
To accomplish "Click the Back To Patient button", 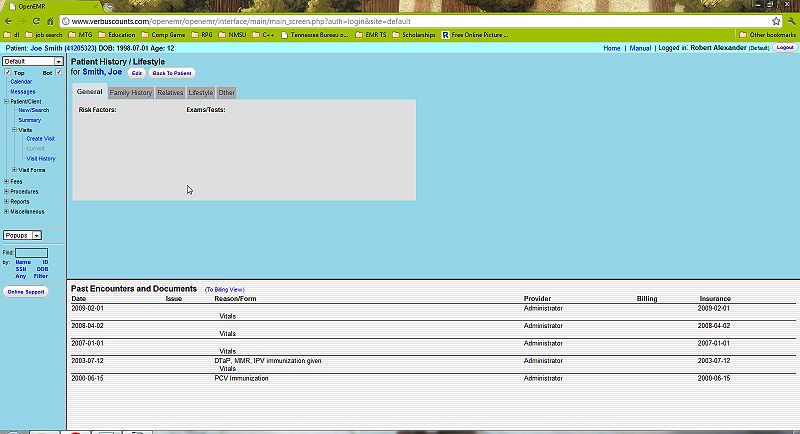I will [172, 73].
